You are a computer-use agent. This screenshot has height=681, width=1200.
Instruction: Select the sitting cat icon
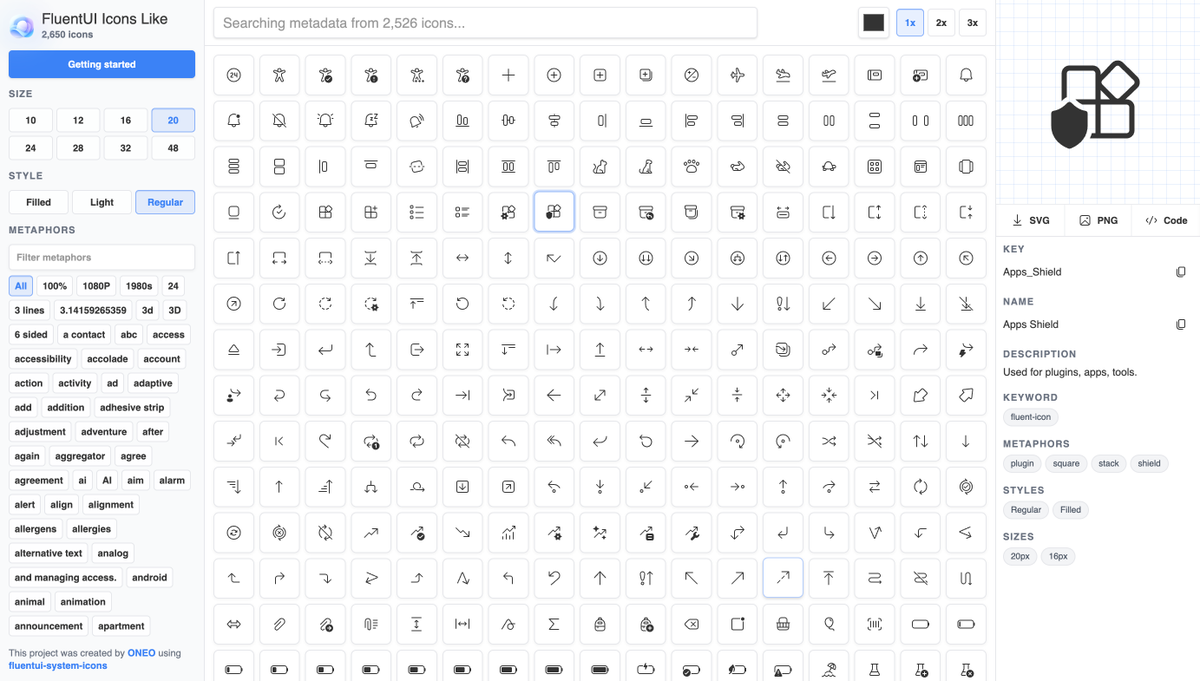(600, 166)
